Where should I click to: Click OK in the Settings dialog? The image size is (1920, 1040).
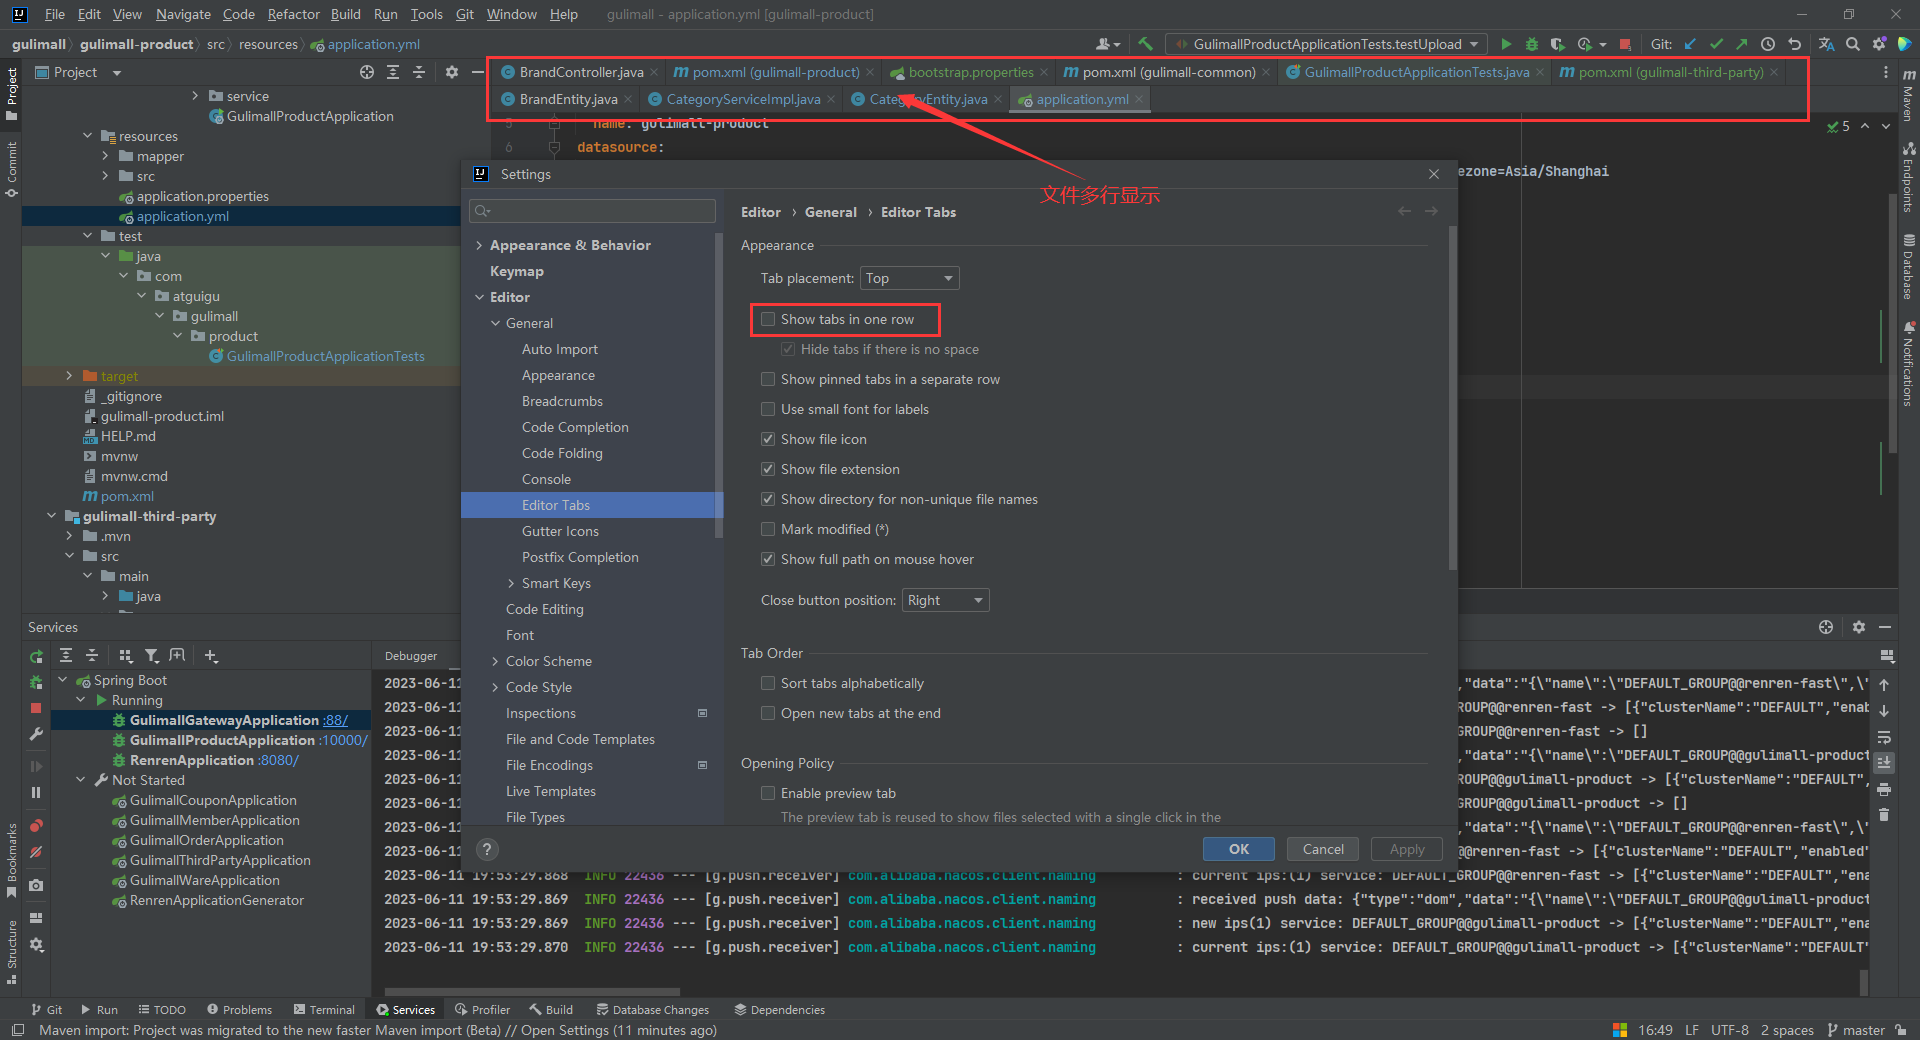[x=1238, y=849]
